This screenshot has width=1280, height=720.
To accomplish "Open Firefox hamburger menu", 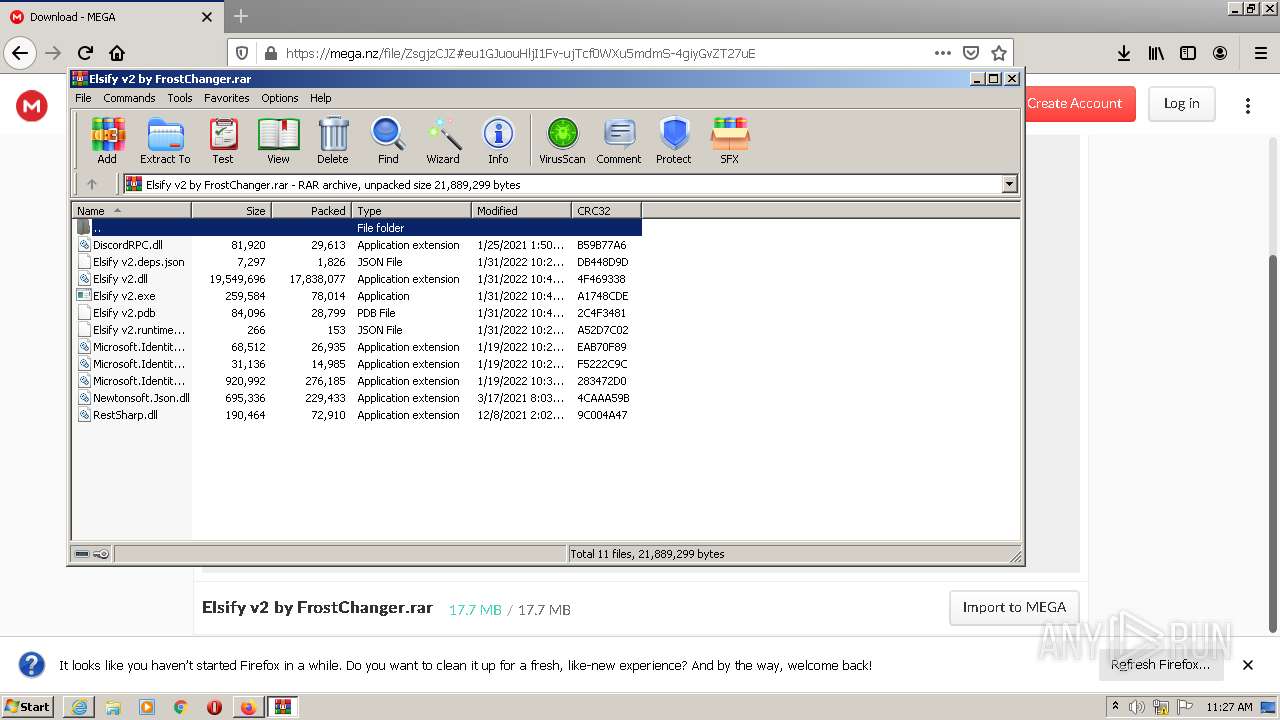I will 1260,53.
